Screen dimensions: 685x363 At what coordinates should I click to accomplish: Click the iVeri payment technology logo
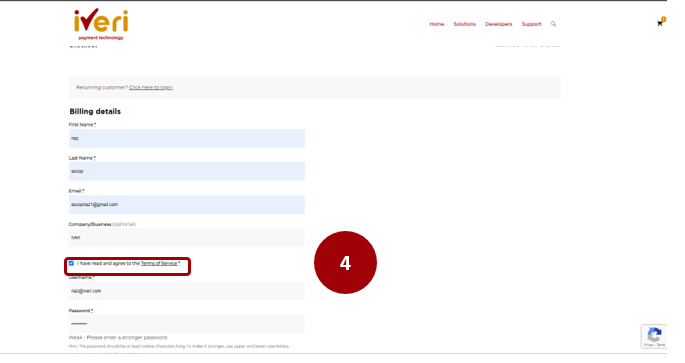[101, 24]
